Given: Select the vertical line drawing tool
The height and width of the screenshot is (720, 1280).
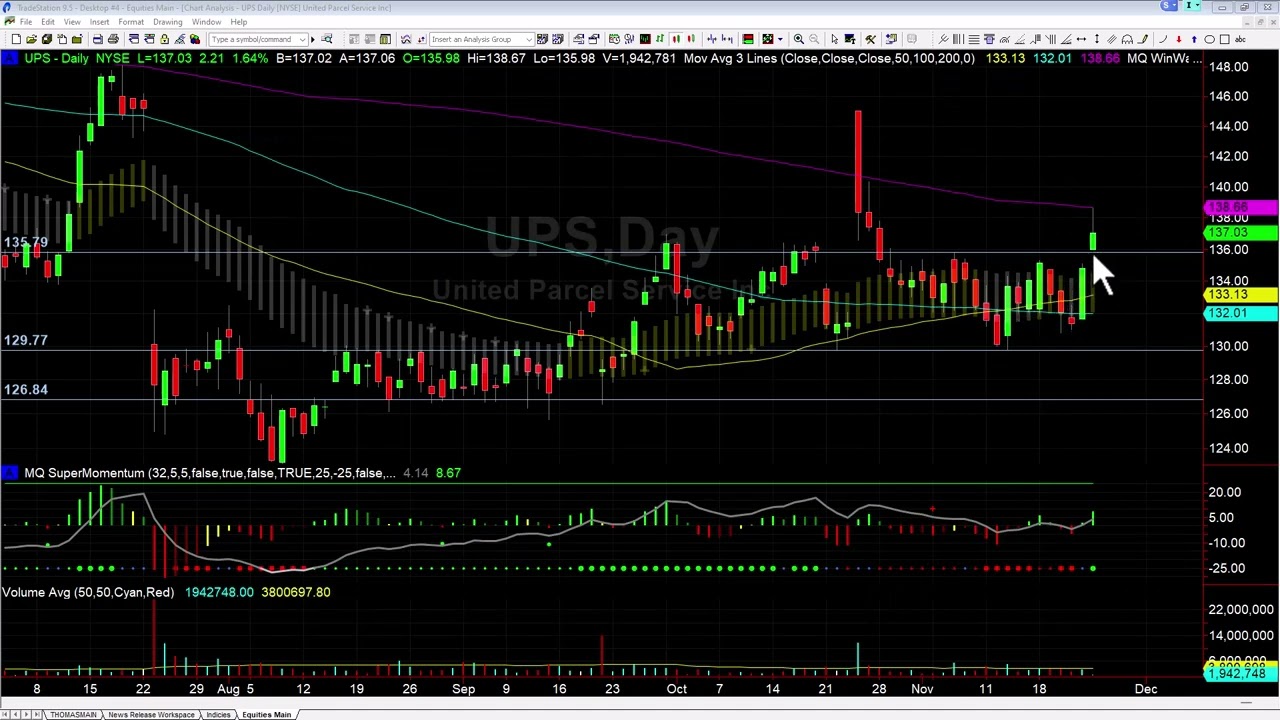Looking at the screenshot, I should [x=1096, y=39].
